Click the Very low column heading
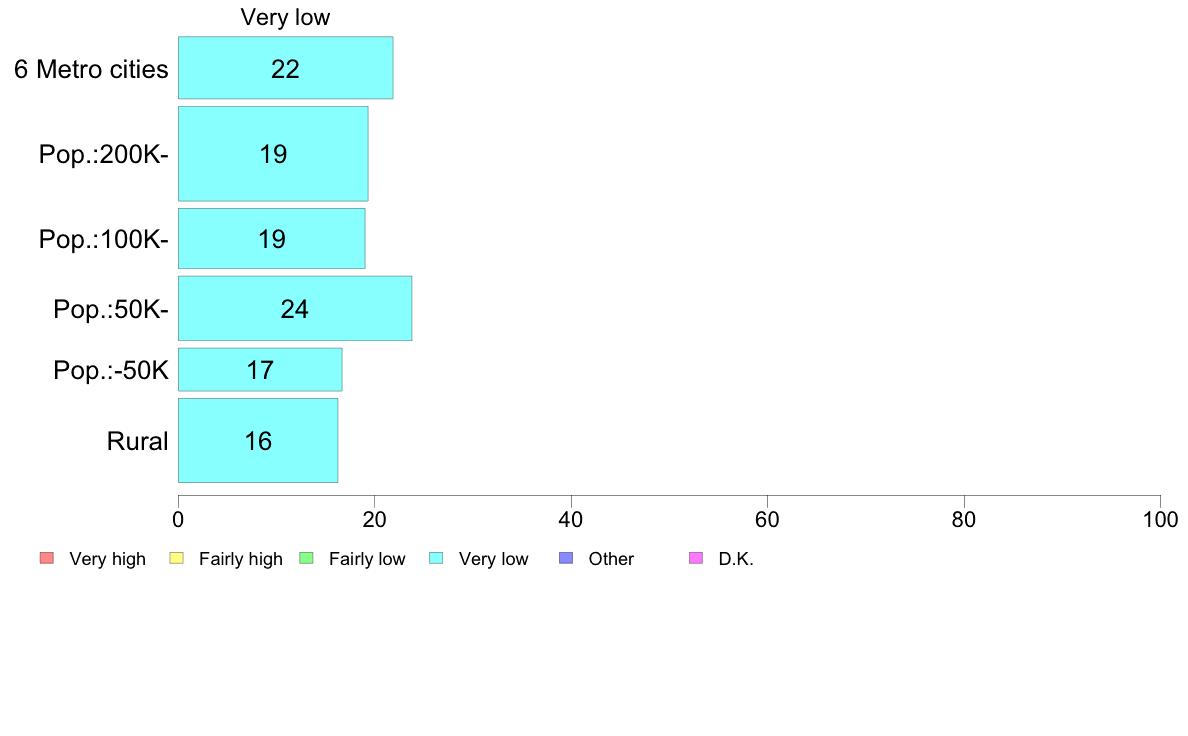This screenshot has width=1188, height=736. pyautogui.click(x=286, y=17)
